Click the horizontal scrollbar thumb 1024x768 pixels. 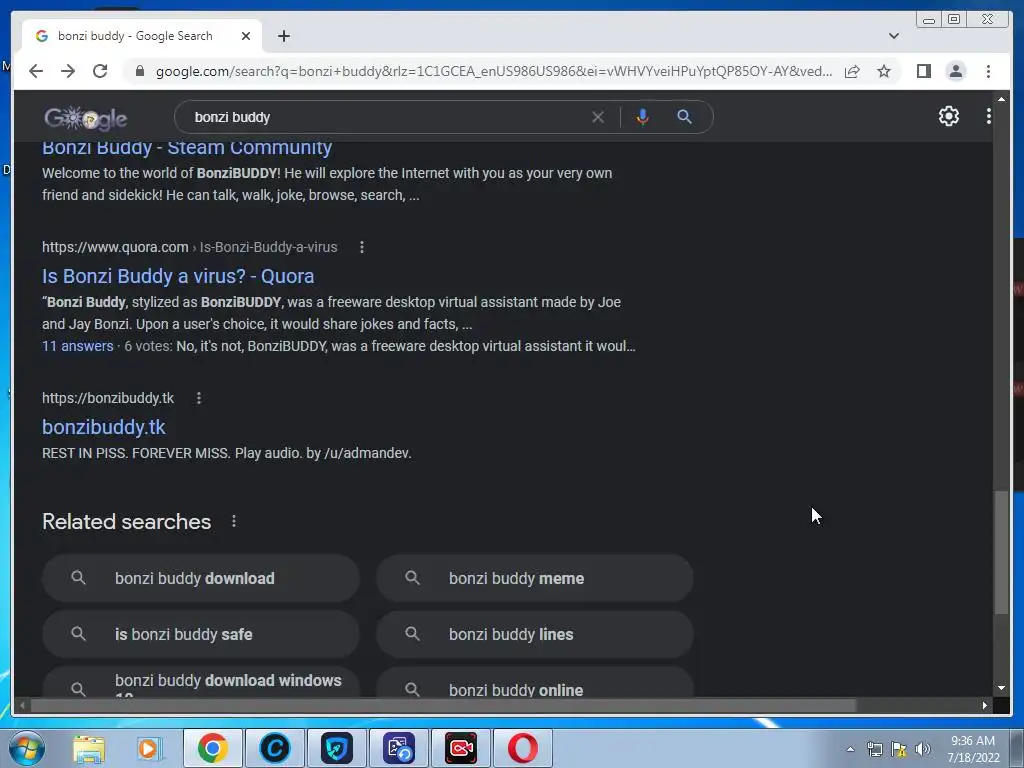pyautogui.click(x=443, y=705)
